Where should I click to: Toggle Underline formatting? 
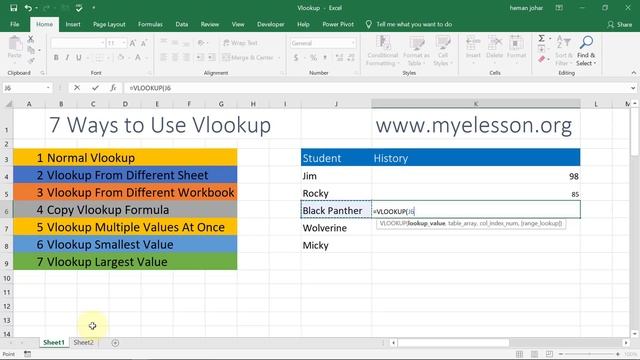click(x=79, y=58)
